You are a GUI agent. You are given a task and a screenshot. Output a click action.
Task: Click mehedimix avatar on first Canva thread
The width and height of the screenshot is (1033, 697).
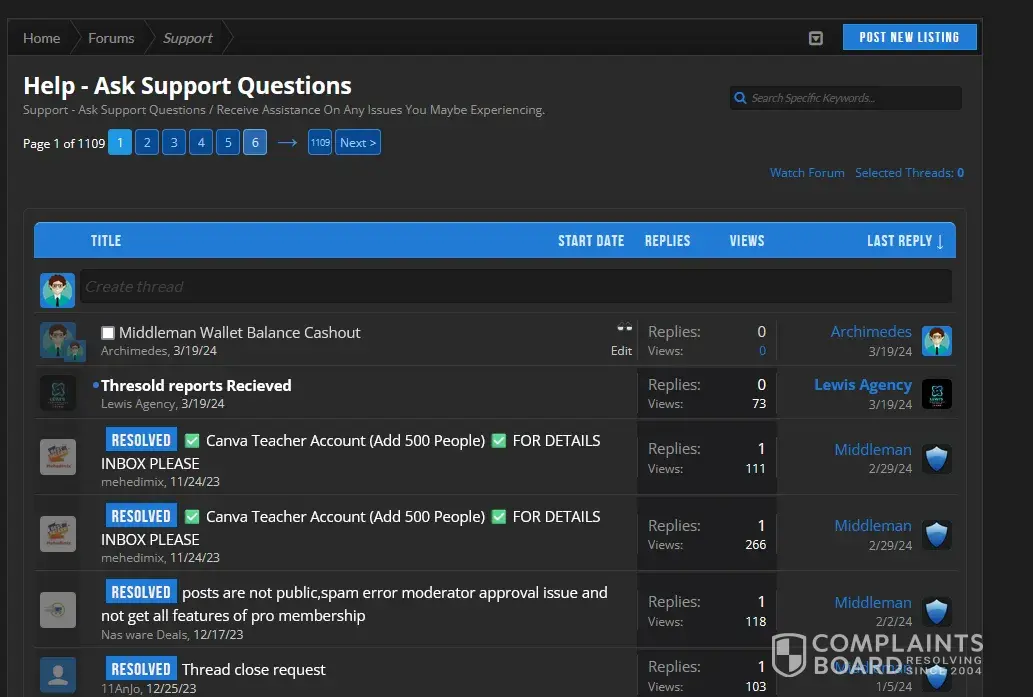[57, 457]
